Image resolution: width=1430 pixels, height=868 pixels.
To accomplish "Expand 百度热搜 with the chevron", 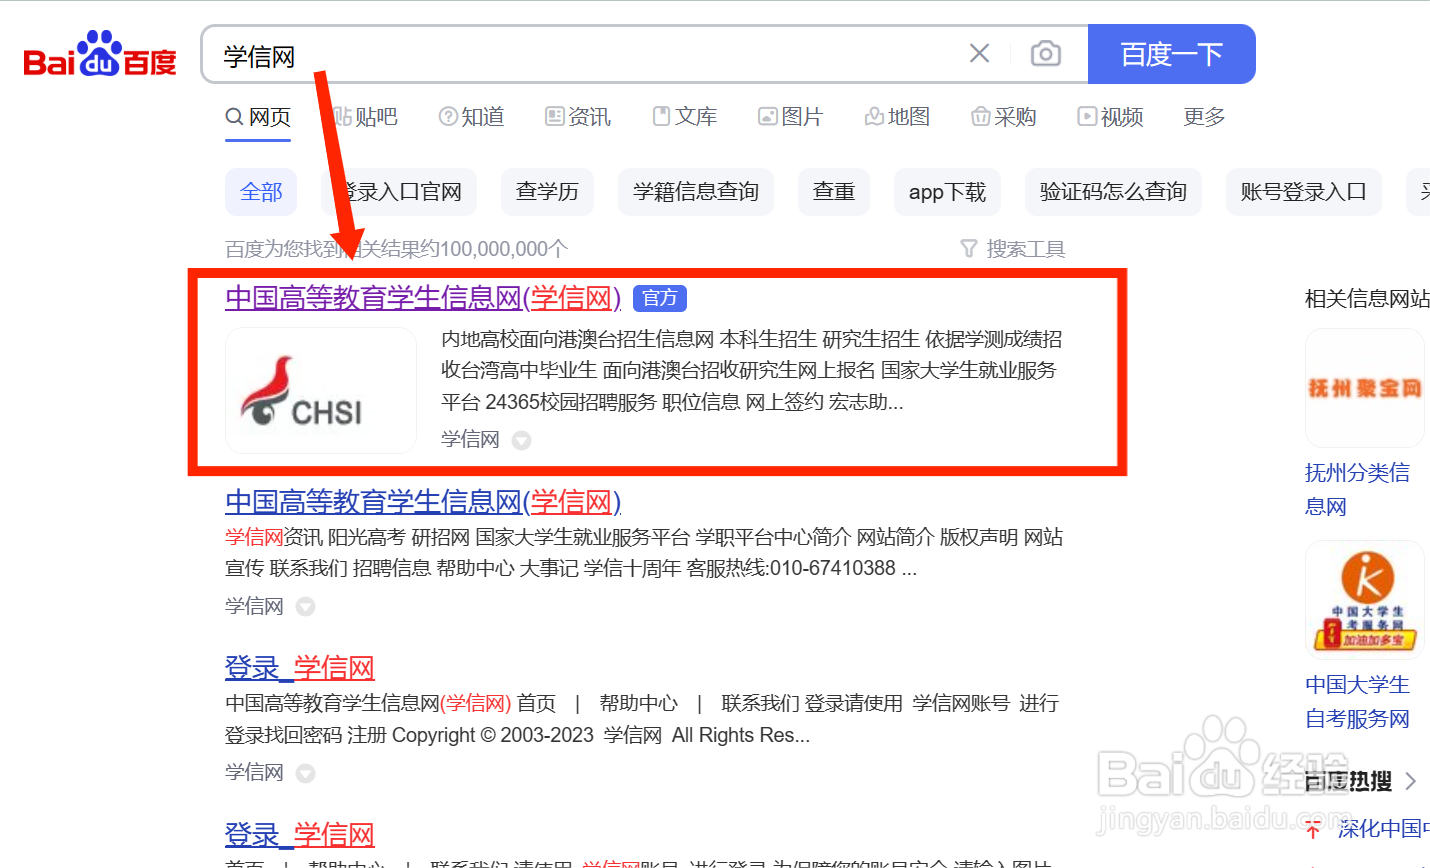I will (x=1410, y=781).
